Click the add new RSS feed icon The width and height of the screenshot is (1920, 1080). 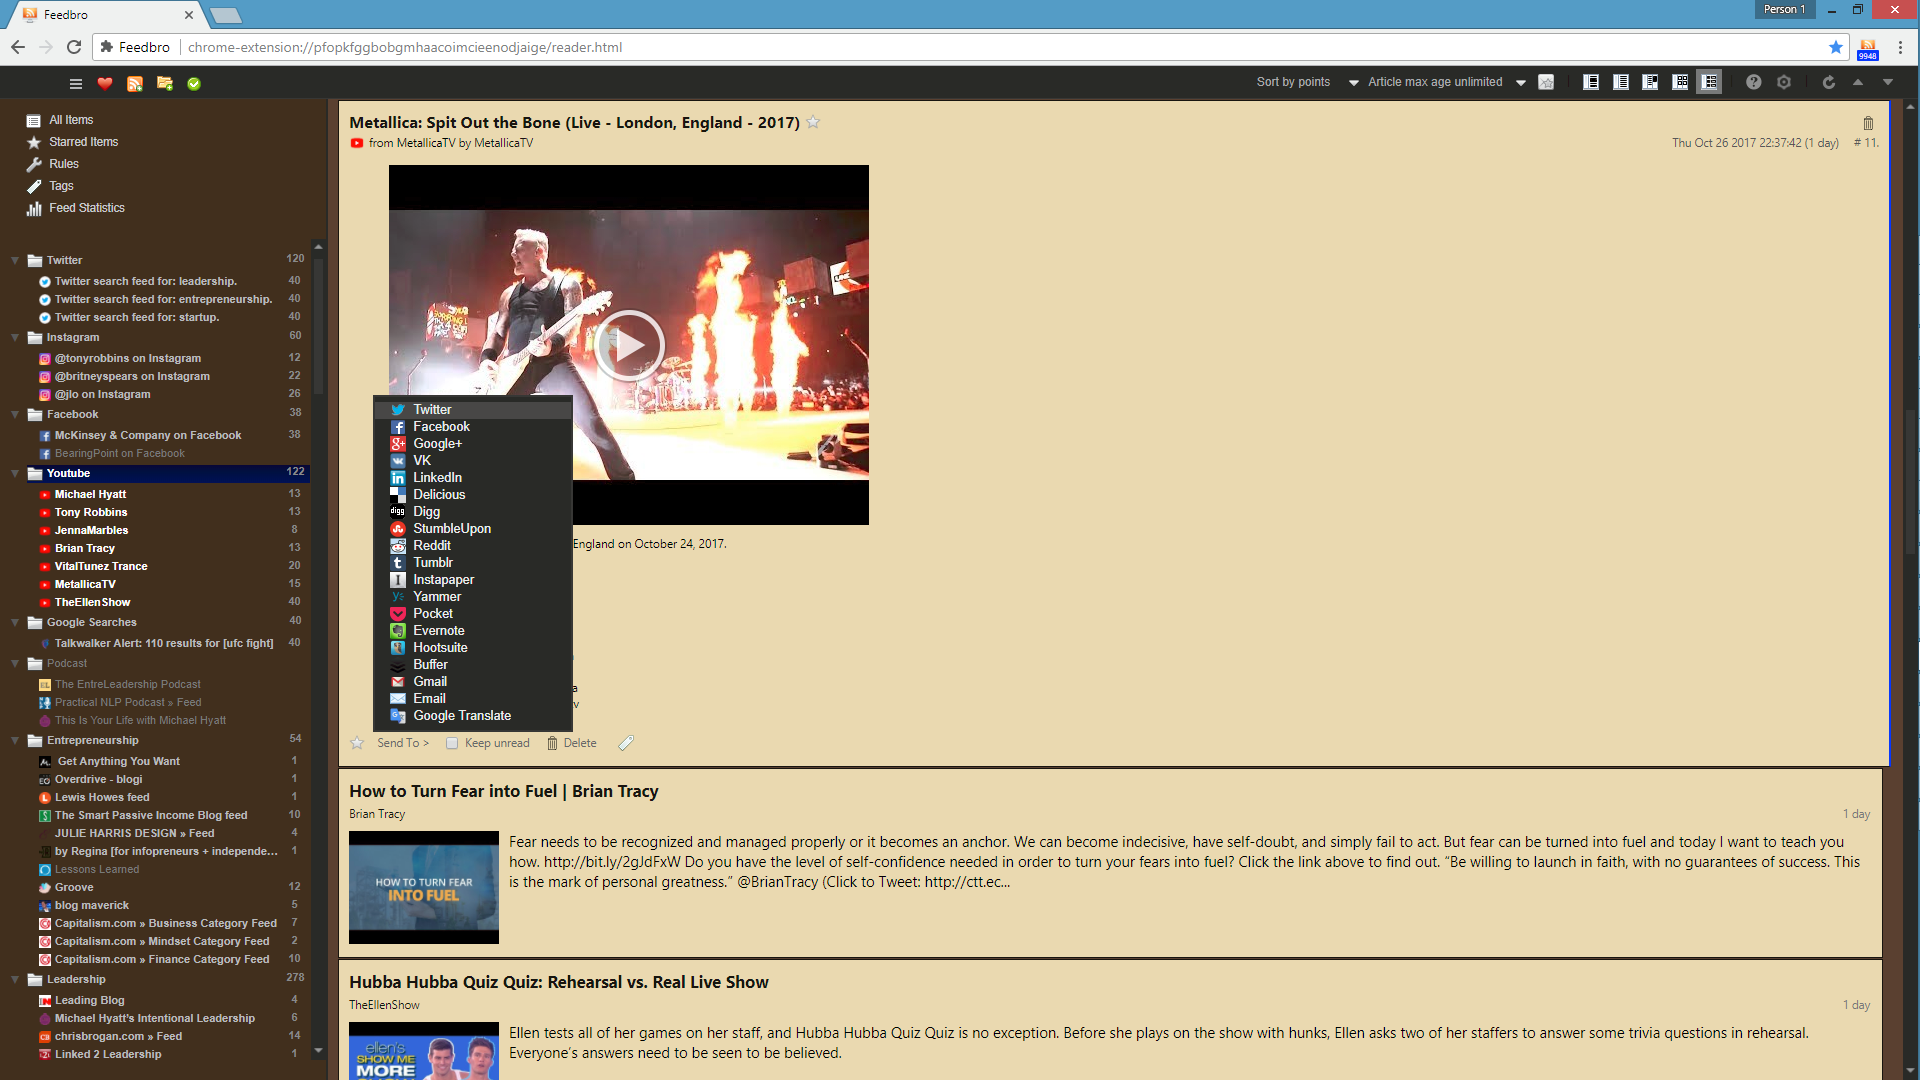tap(134, 84)
